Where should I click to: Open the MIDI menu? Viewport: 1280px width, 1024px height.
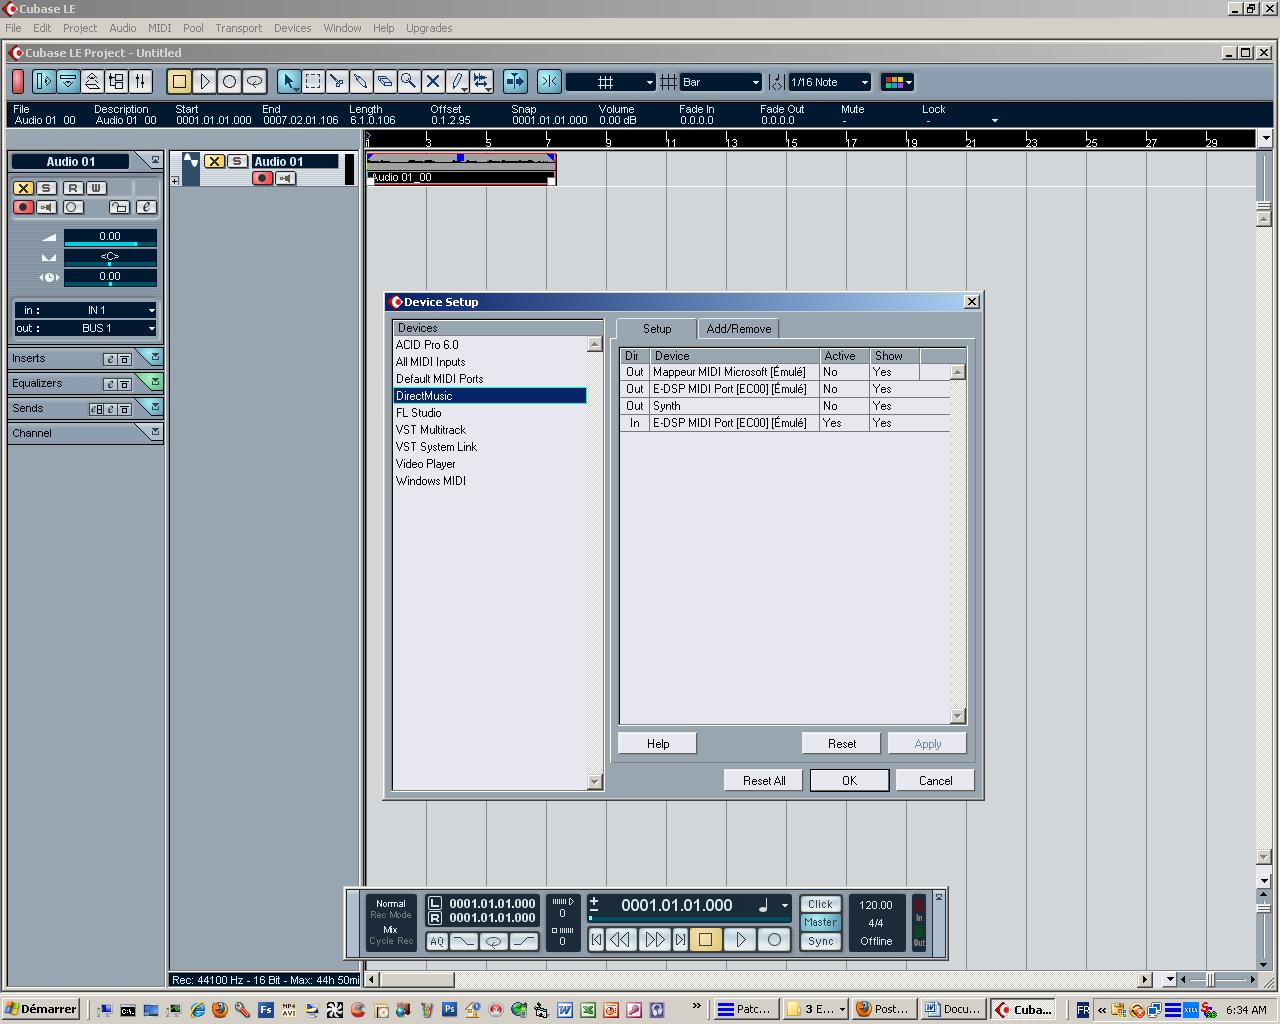[x=159, y=28]
